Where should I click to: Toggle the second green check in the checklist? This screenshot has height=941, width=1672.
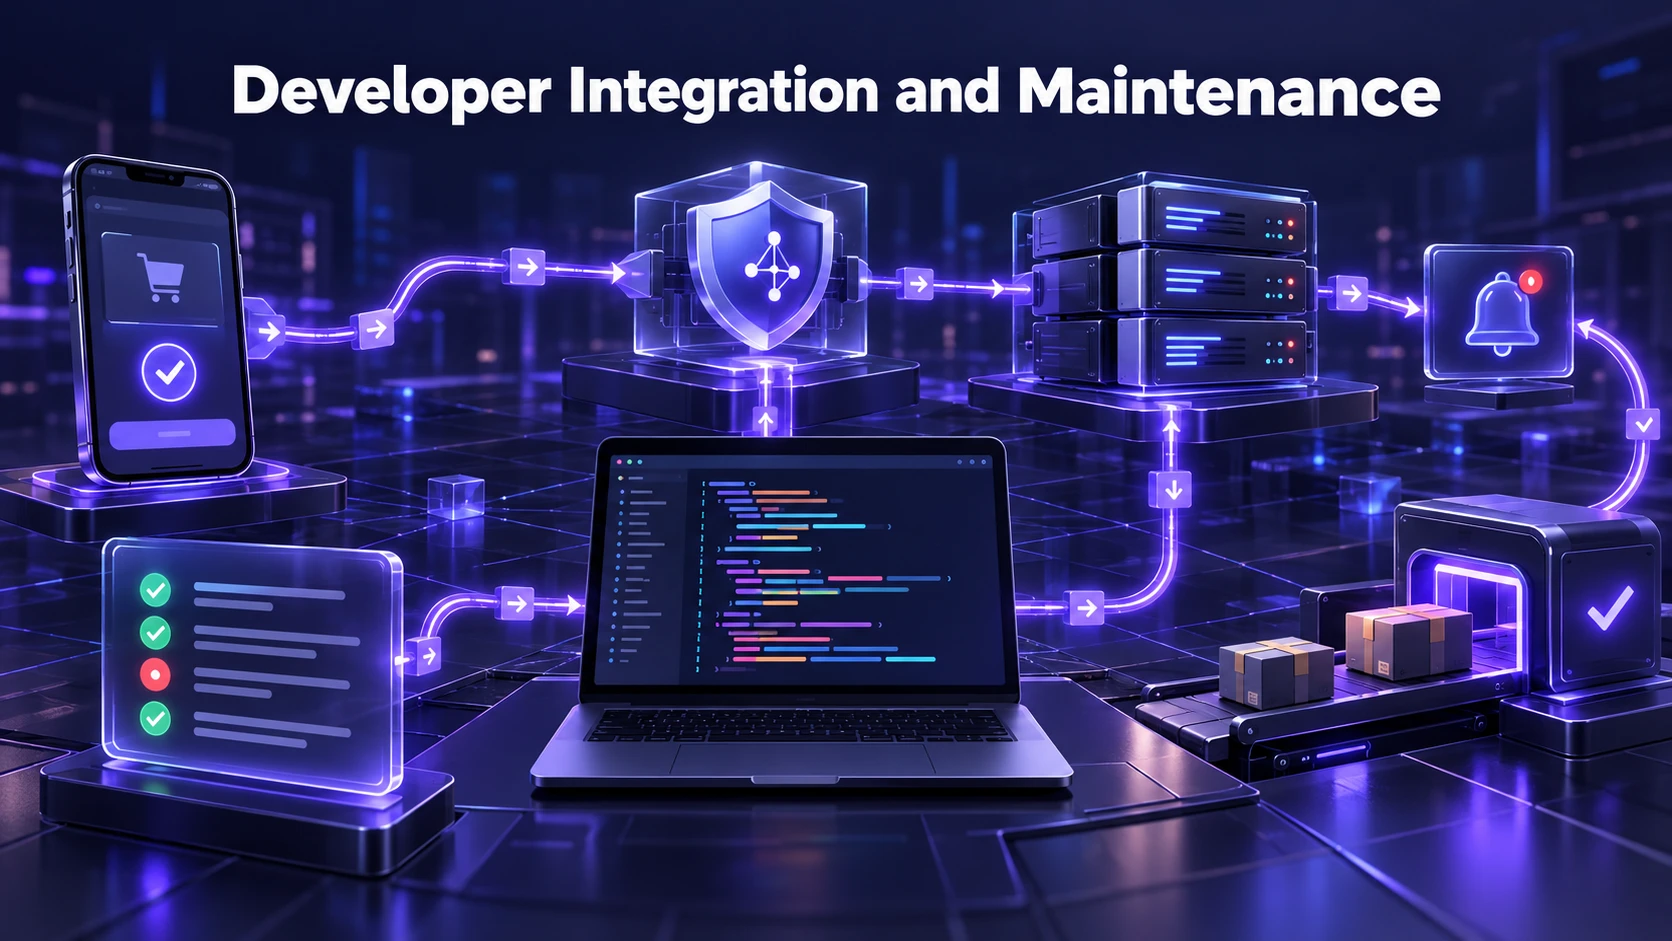point(155,632)
